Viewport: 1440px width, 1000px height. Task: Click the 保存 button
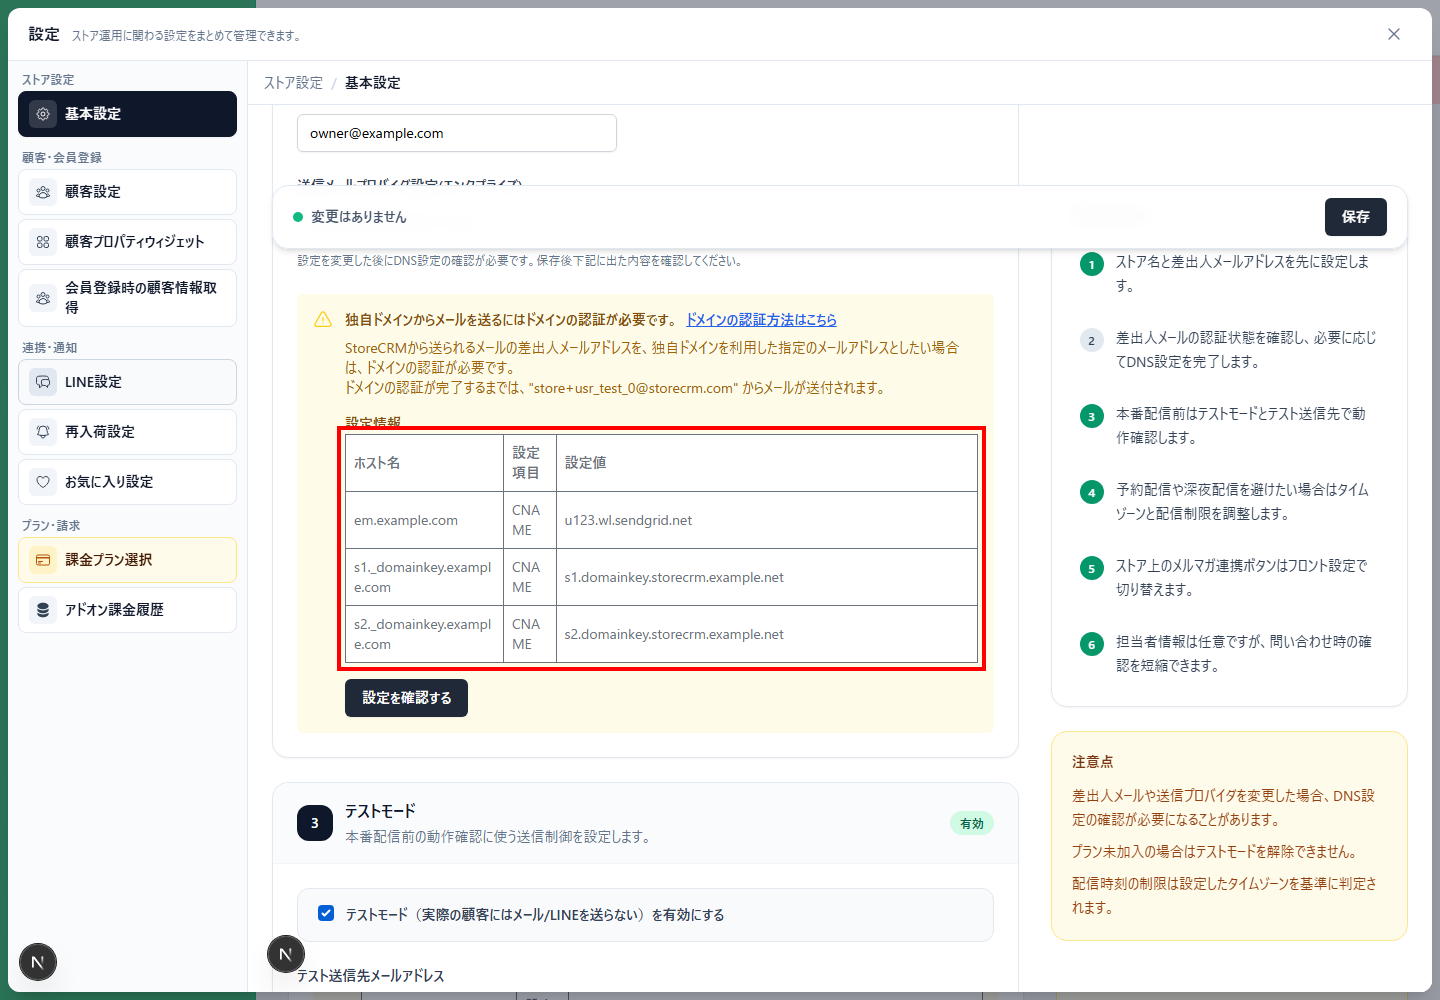point(1356,217)
